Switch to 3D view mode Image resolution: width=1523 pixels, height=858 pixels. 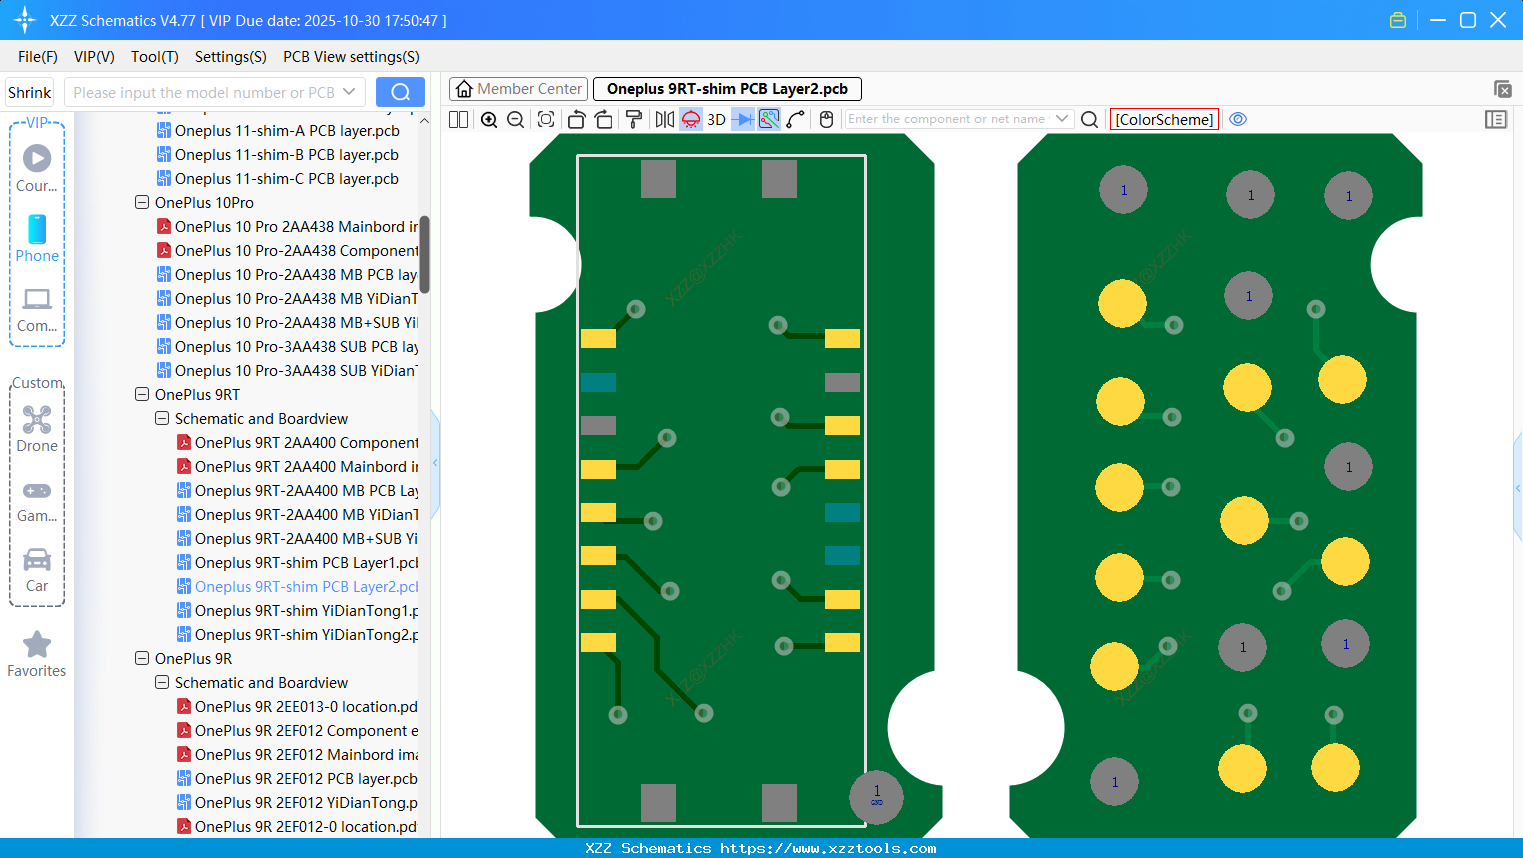(715, 119)
